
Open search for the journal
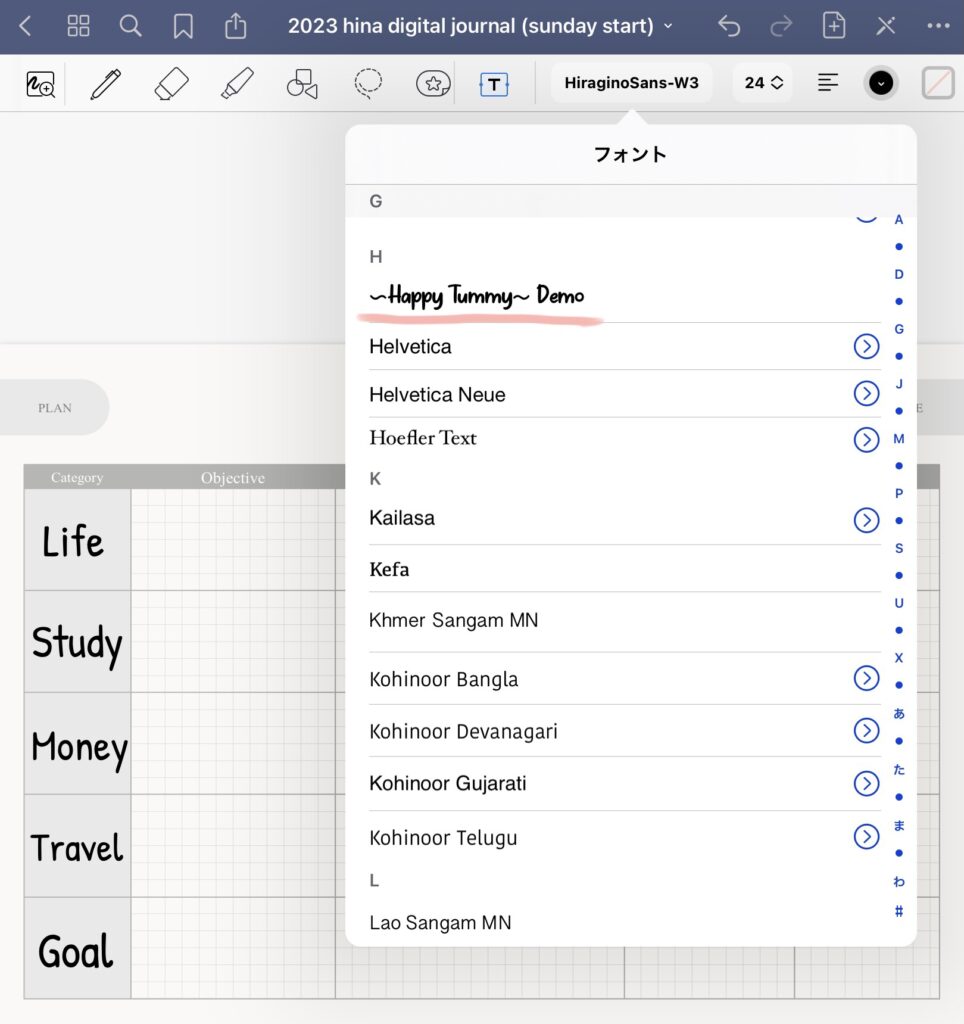coord(130,26)
